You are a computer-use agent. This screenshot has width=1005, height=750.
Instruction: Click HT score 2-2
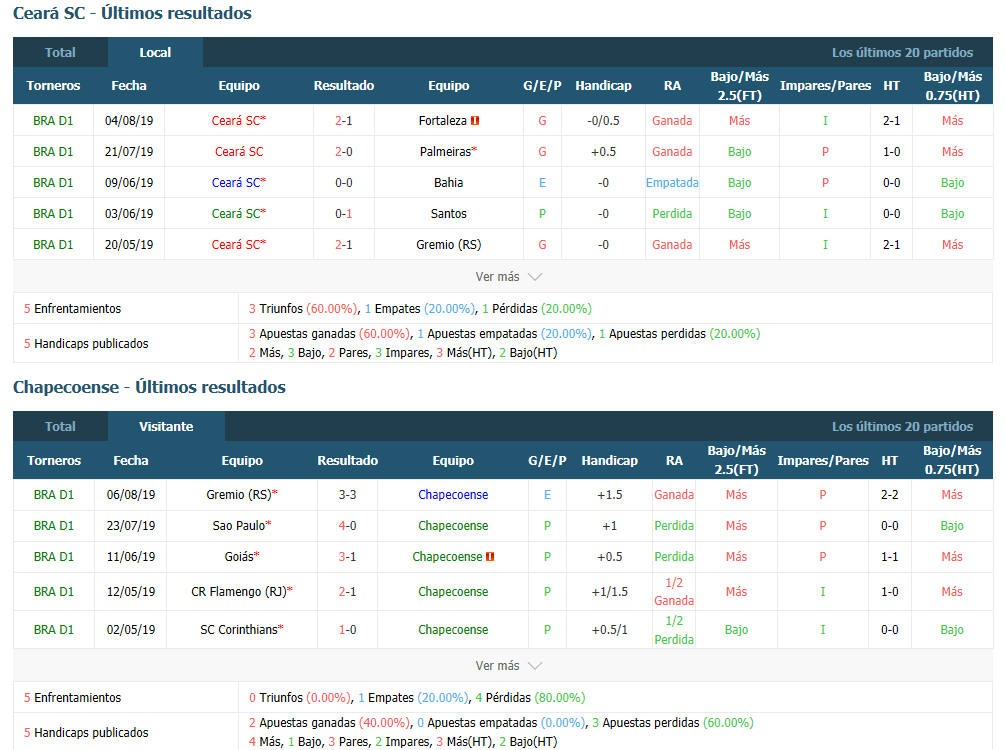click(x=890, y=495)
